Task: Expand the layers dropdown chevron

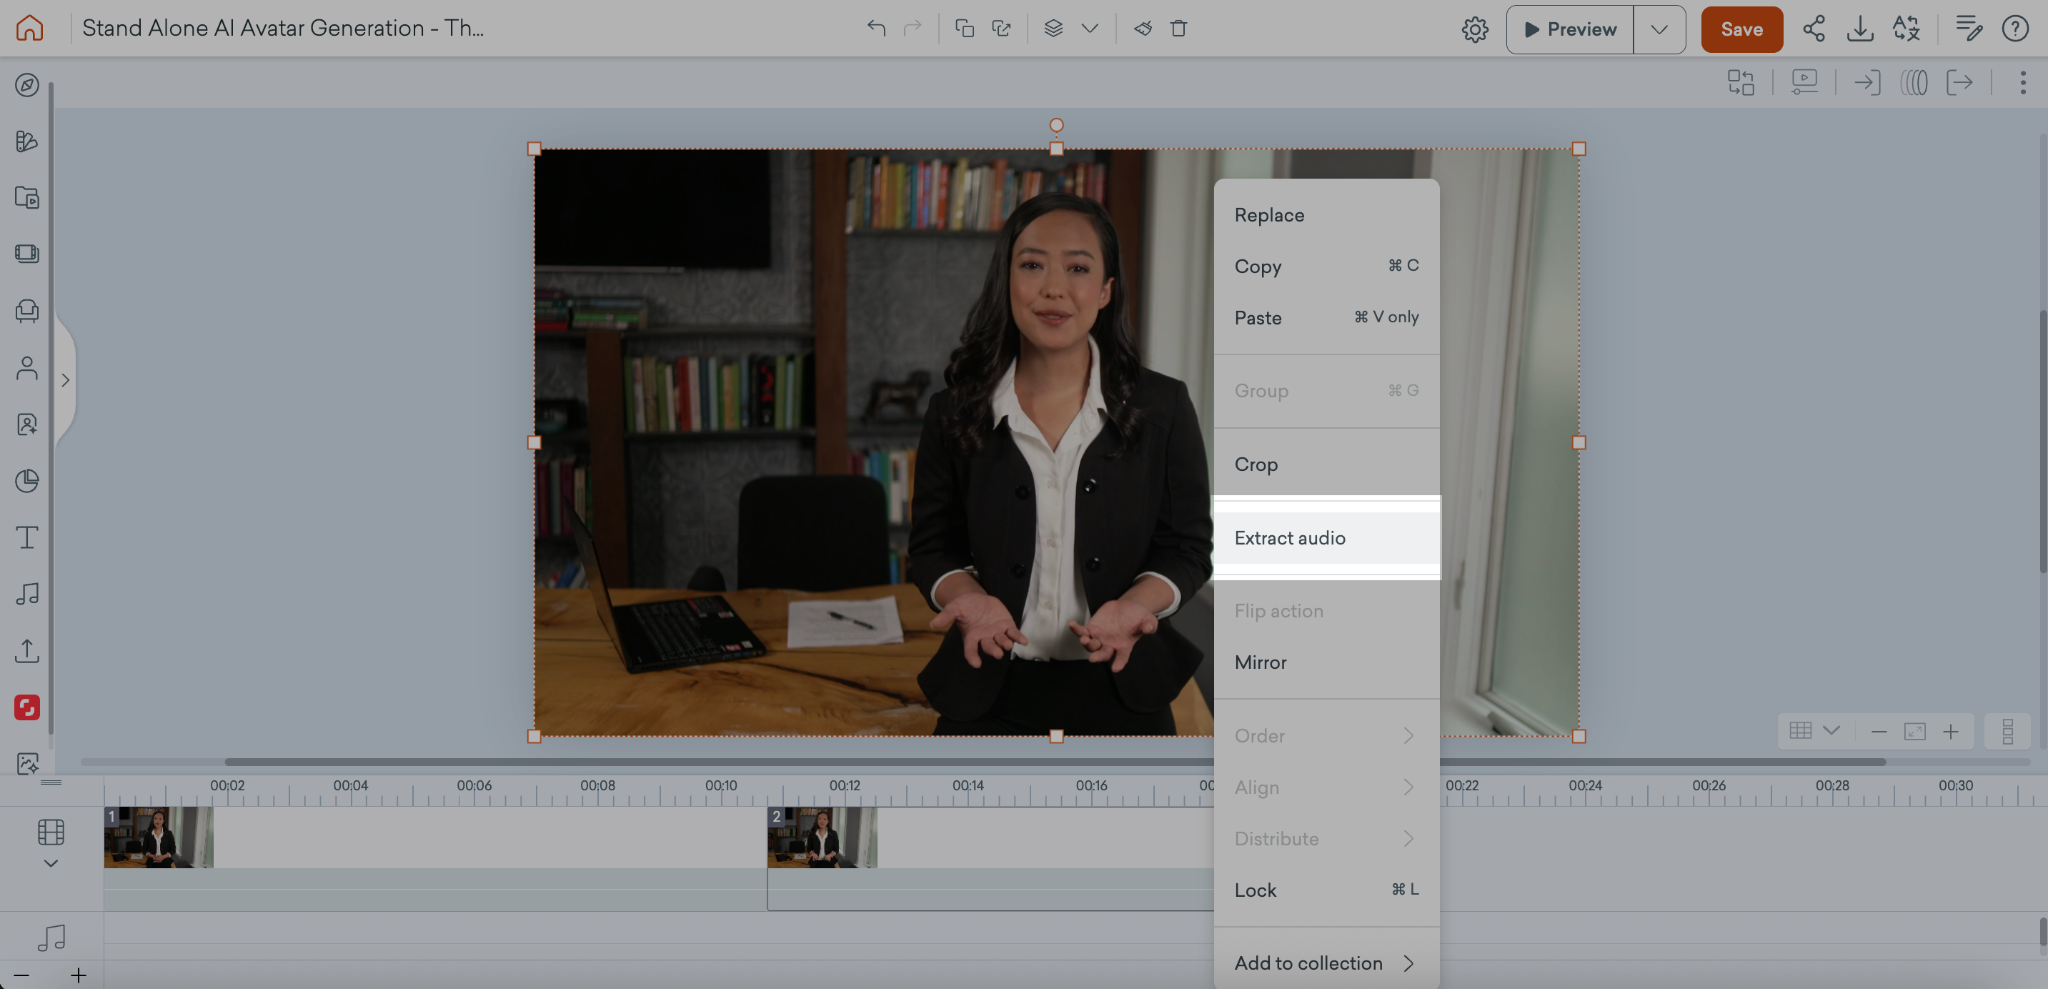Action: pyautogui.click(x=1090, y=28)
